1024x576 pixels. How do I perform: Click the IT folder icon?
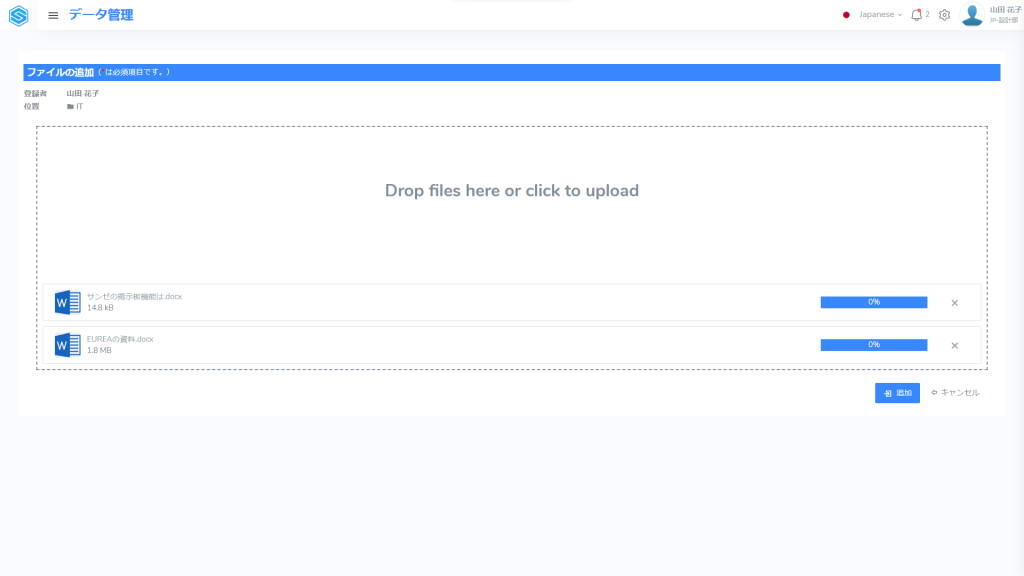click(x=70, y=106)
